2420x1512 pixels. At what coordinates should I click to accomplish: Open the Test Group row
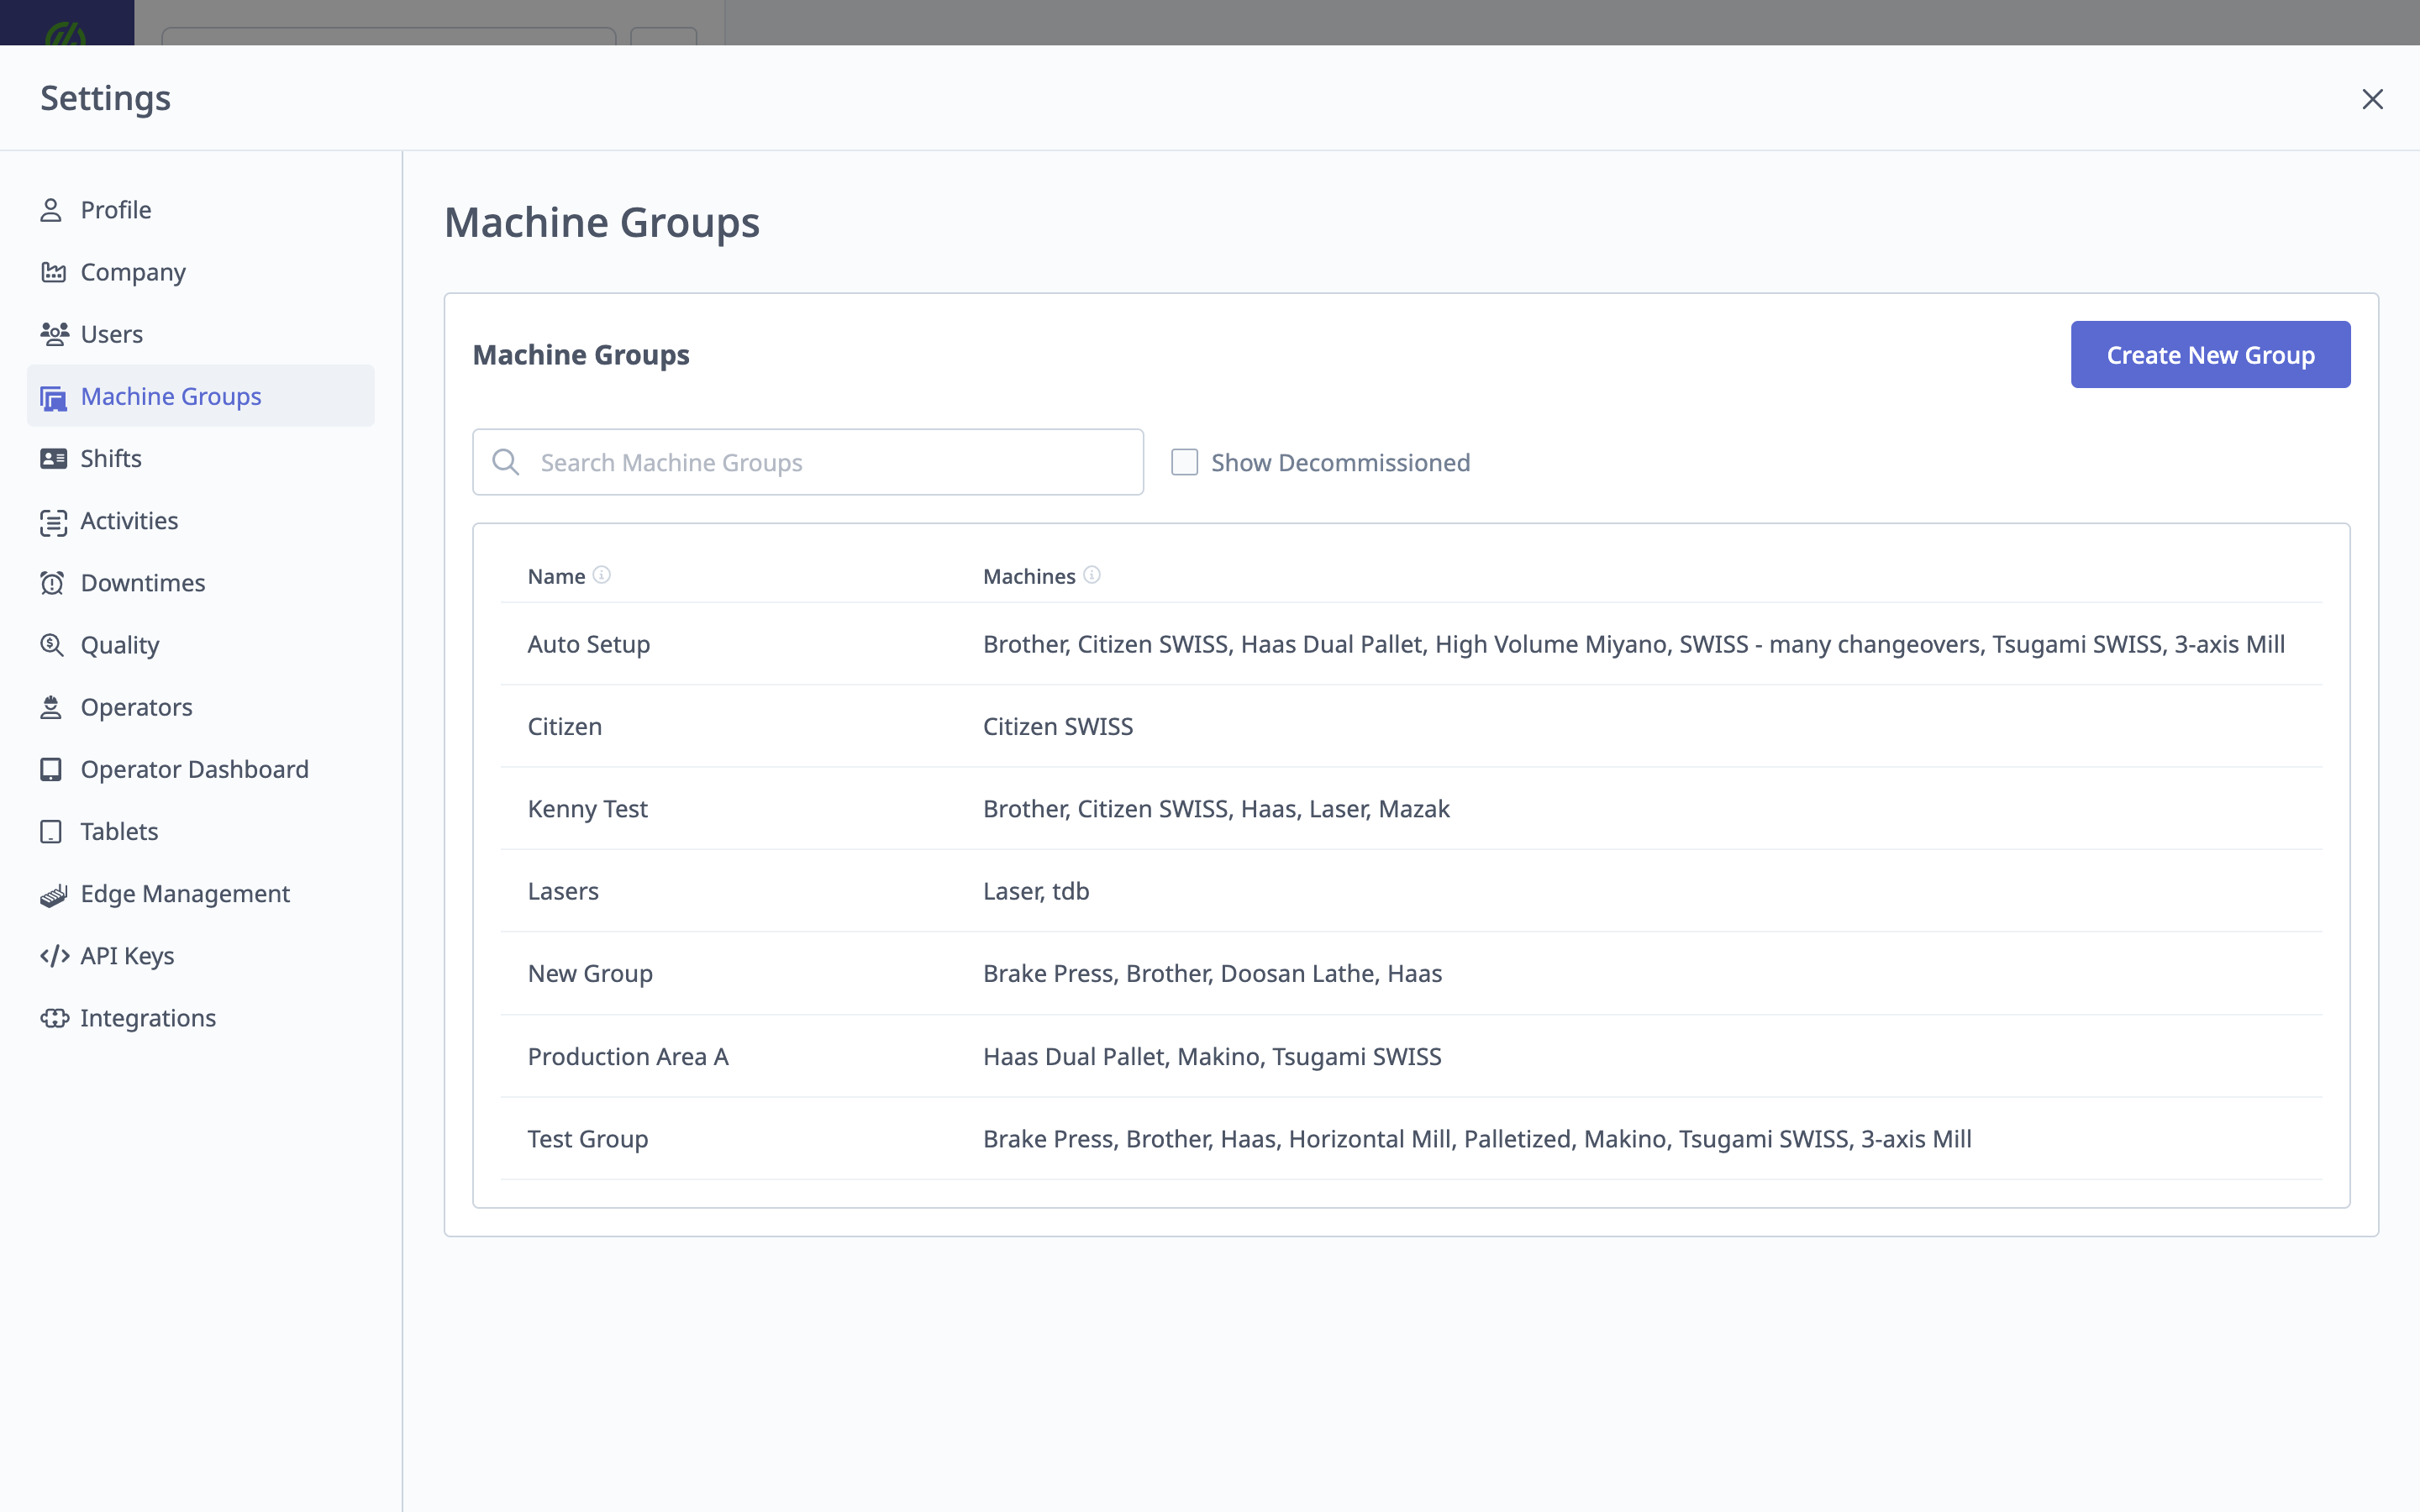point(1411,1138)
